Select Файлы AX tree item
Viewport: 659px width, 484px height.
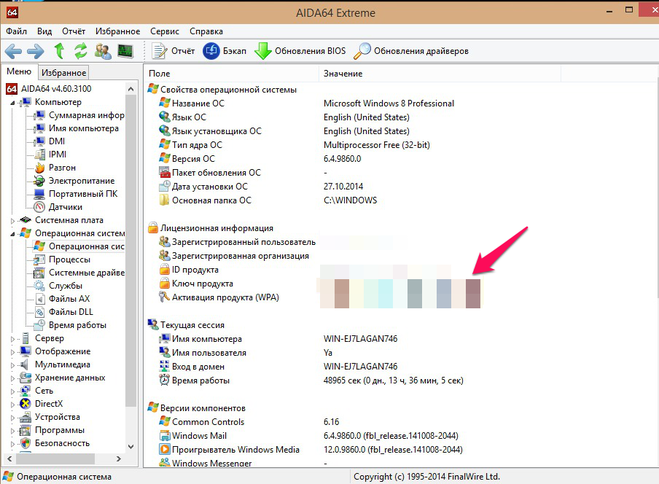pyautogui.click(x=63, y=299)
